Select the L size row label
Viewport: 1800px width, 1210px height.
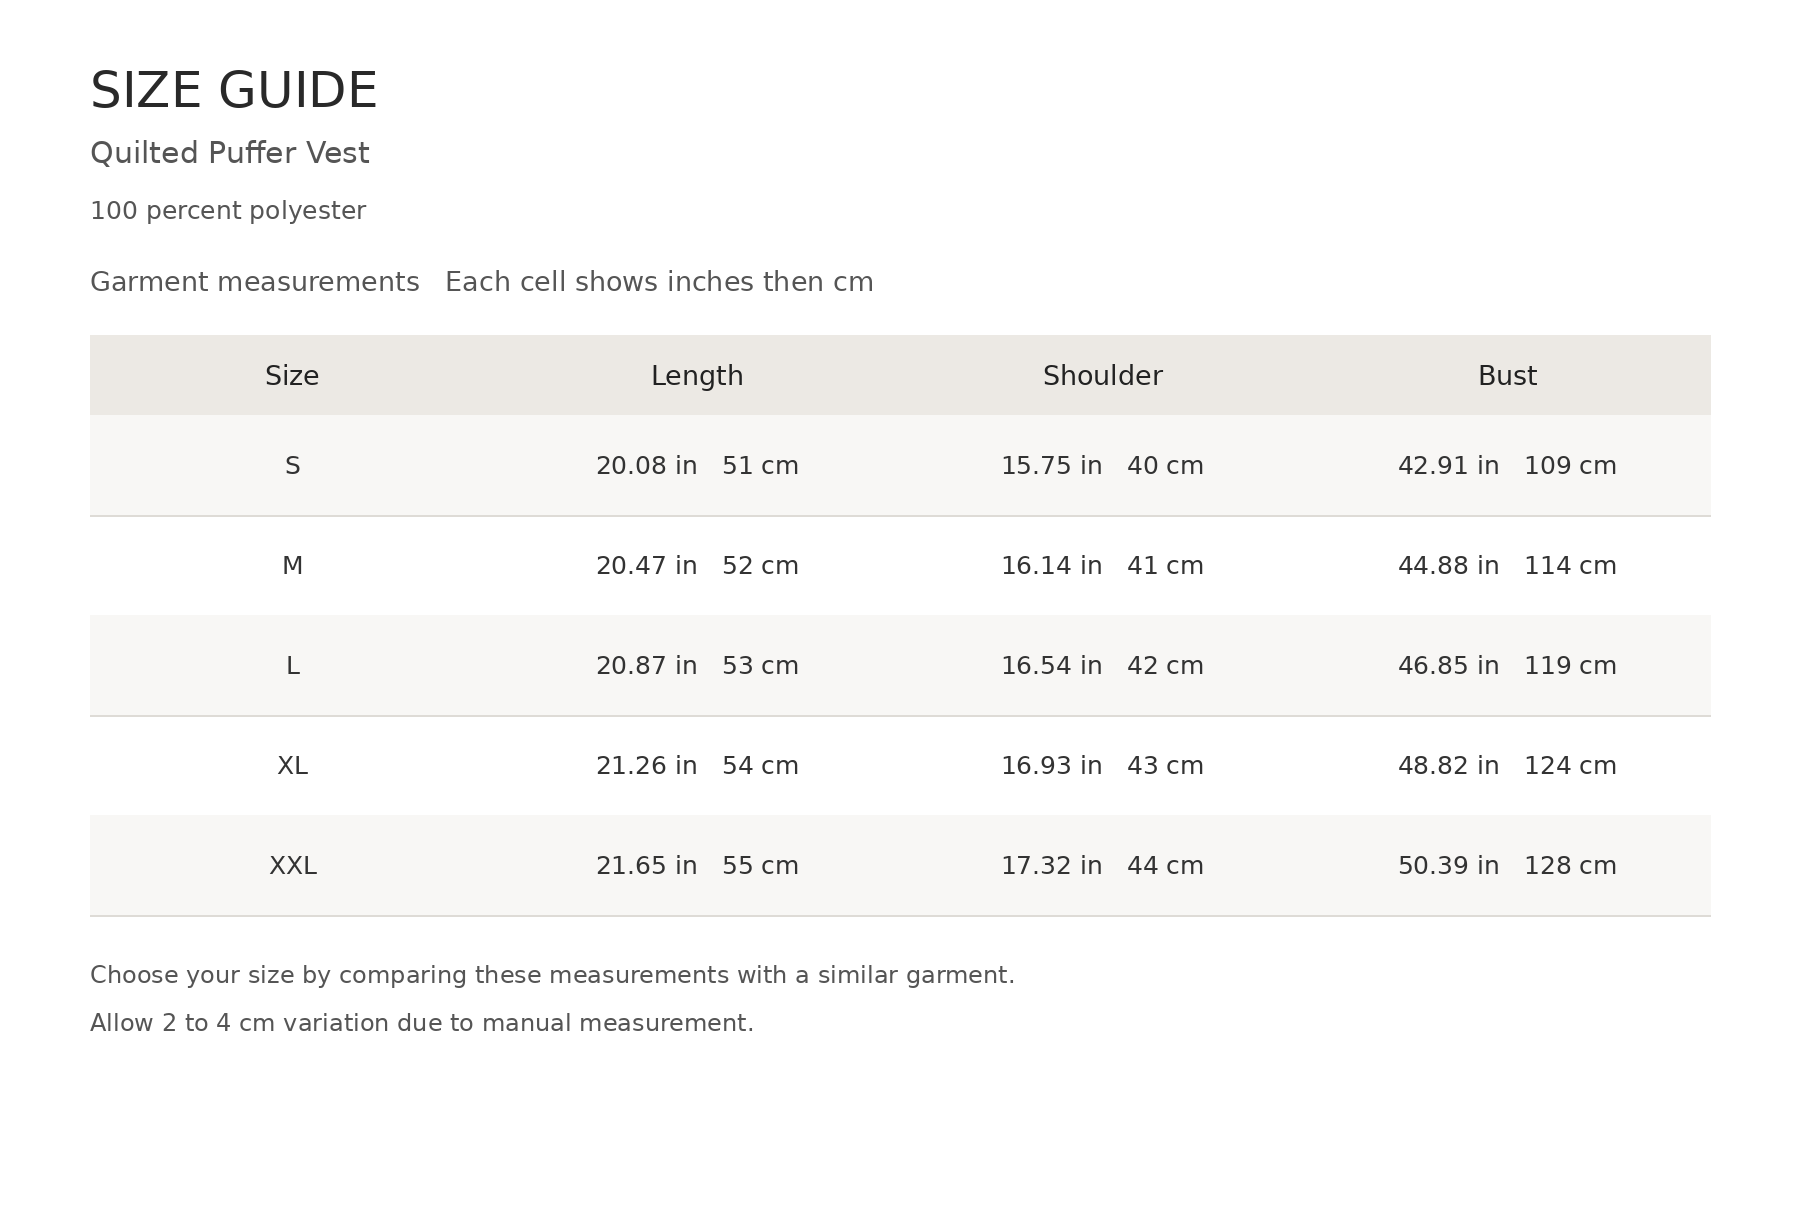tap(292, 666)
